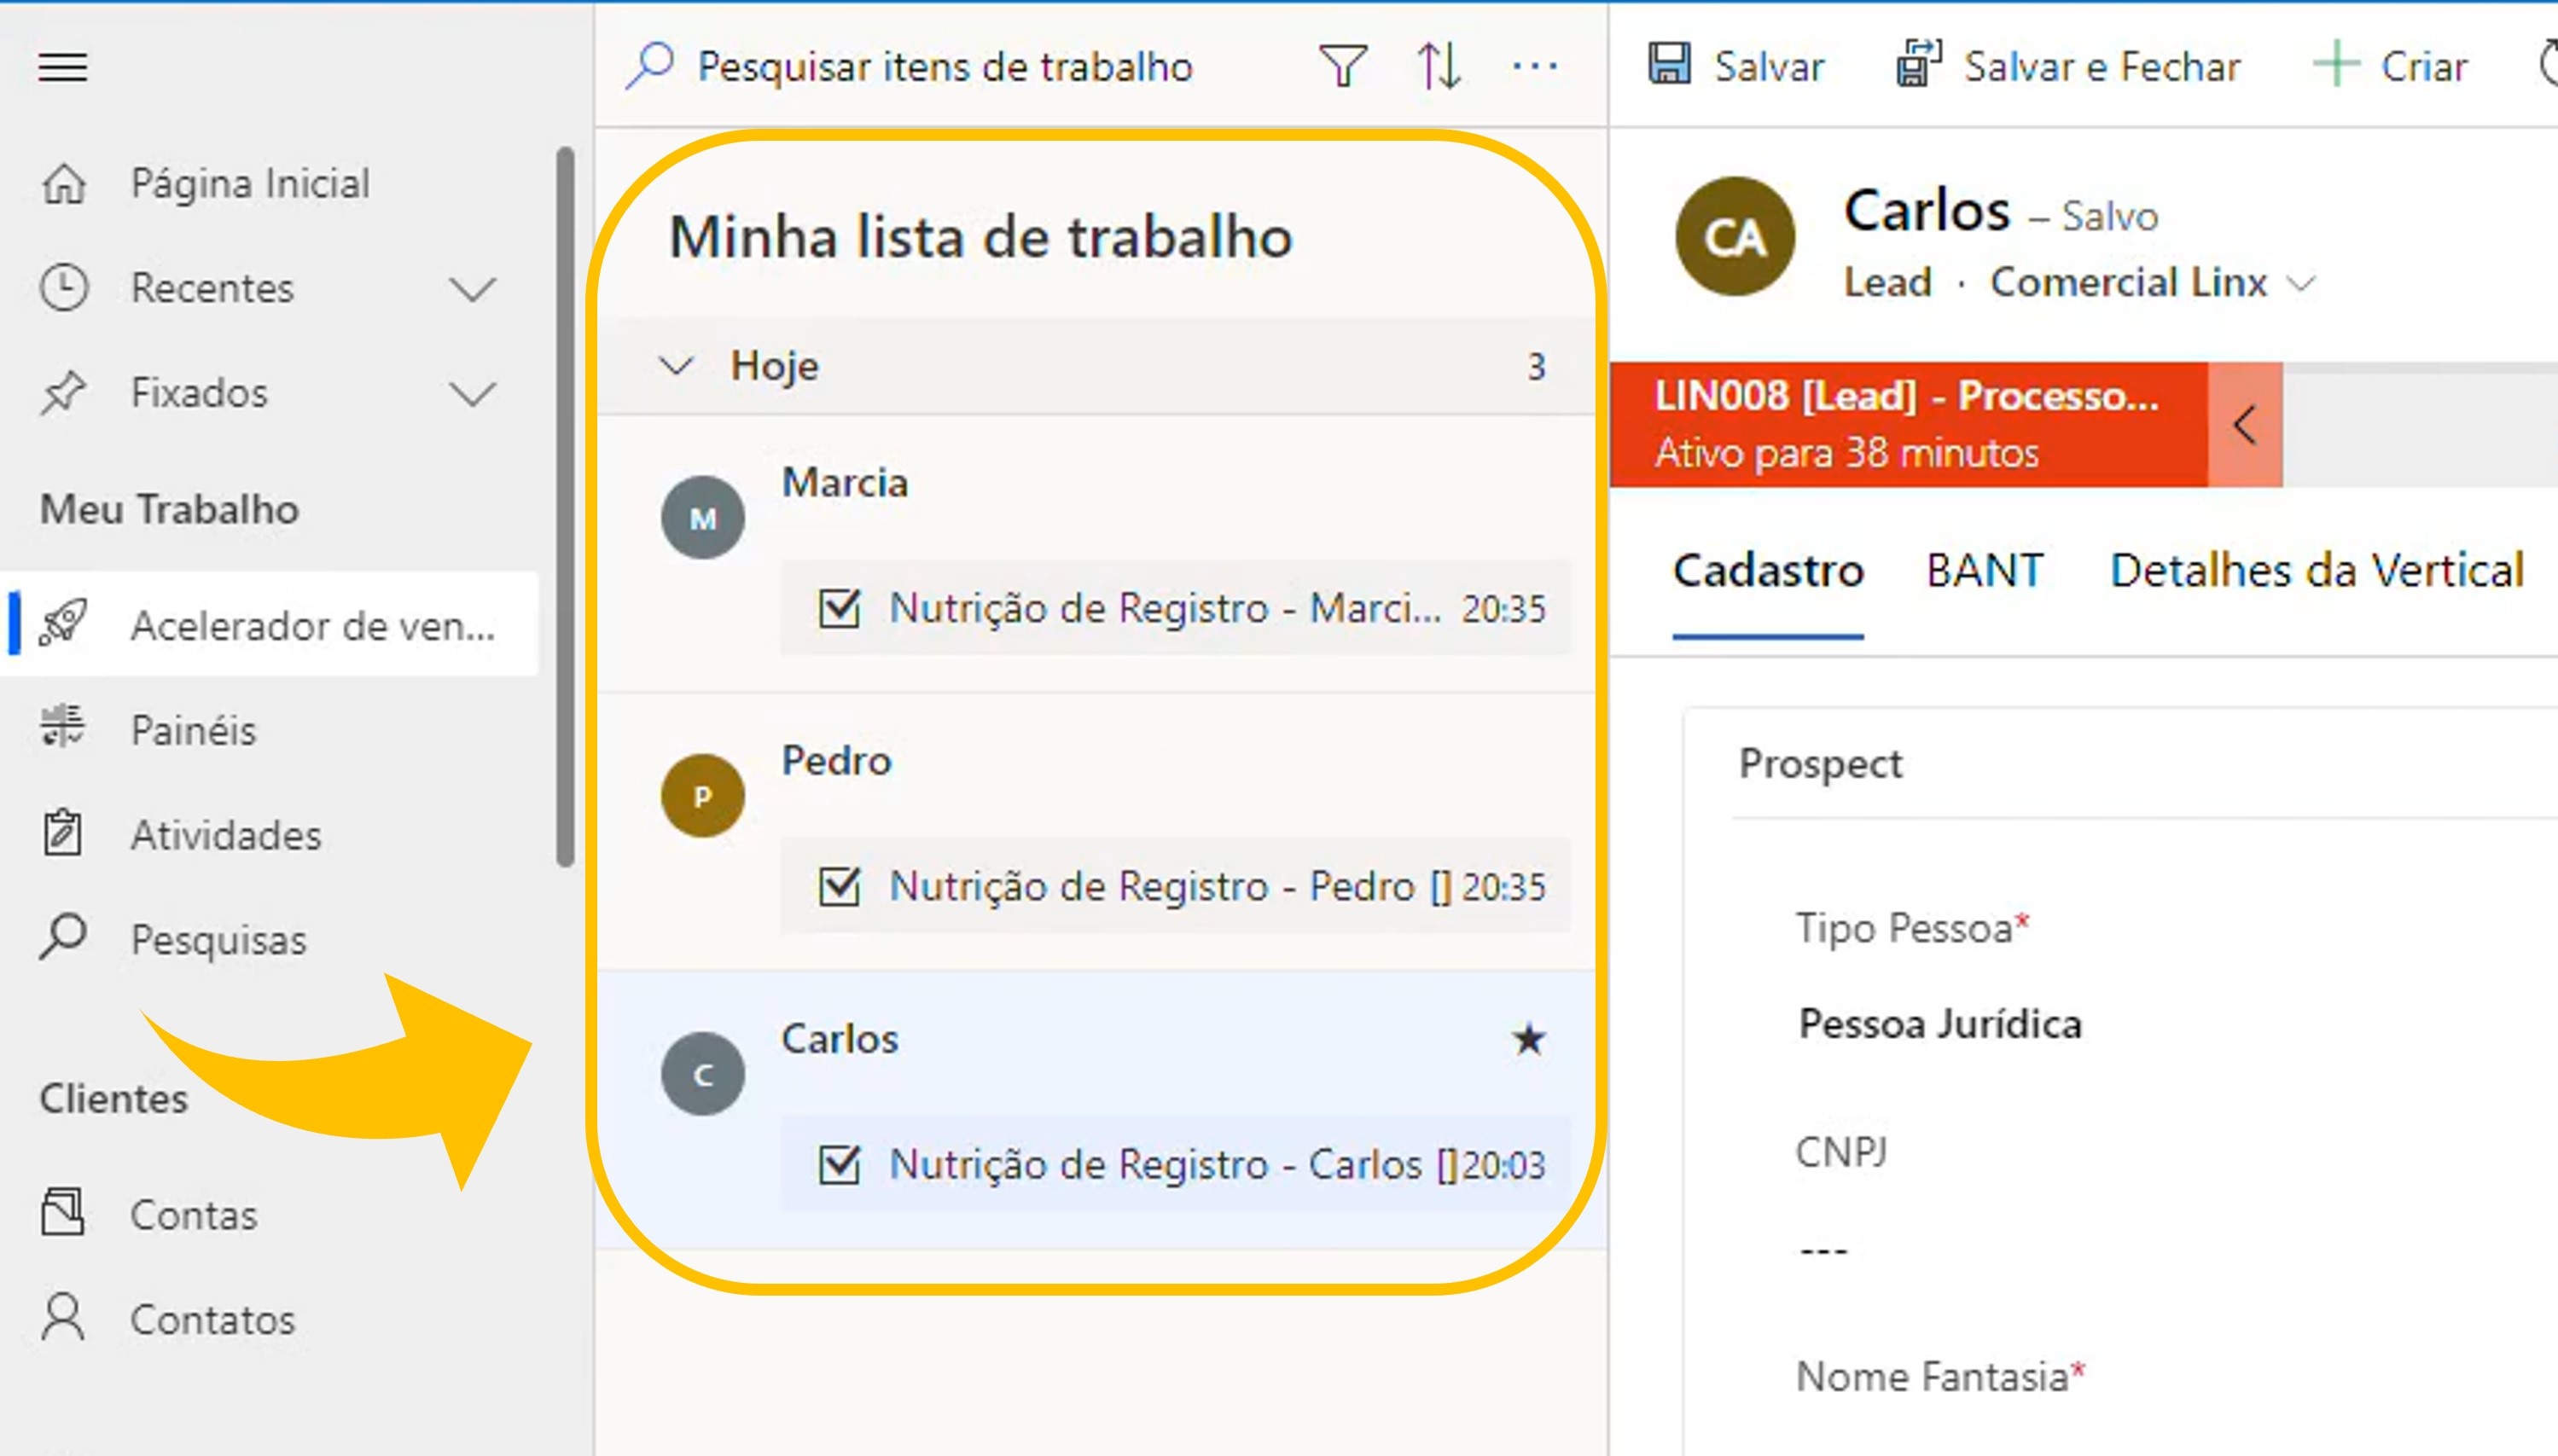
Task: Open the more options ellipsis
Action: click(1534, 67)
